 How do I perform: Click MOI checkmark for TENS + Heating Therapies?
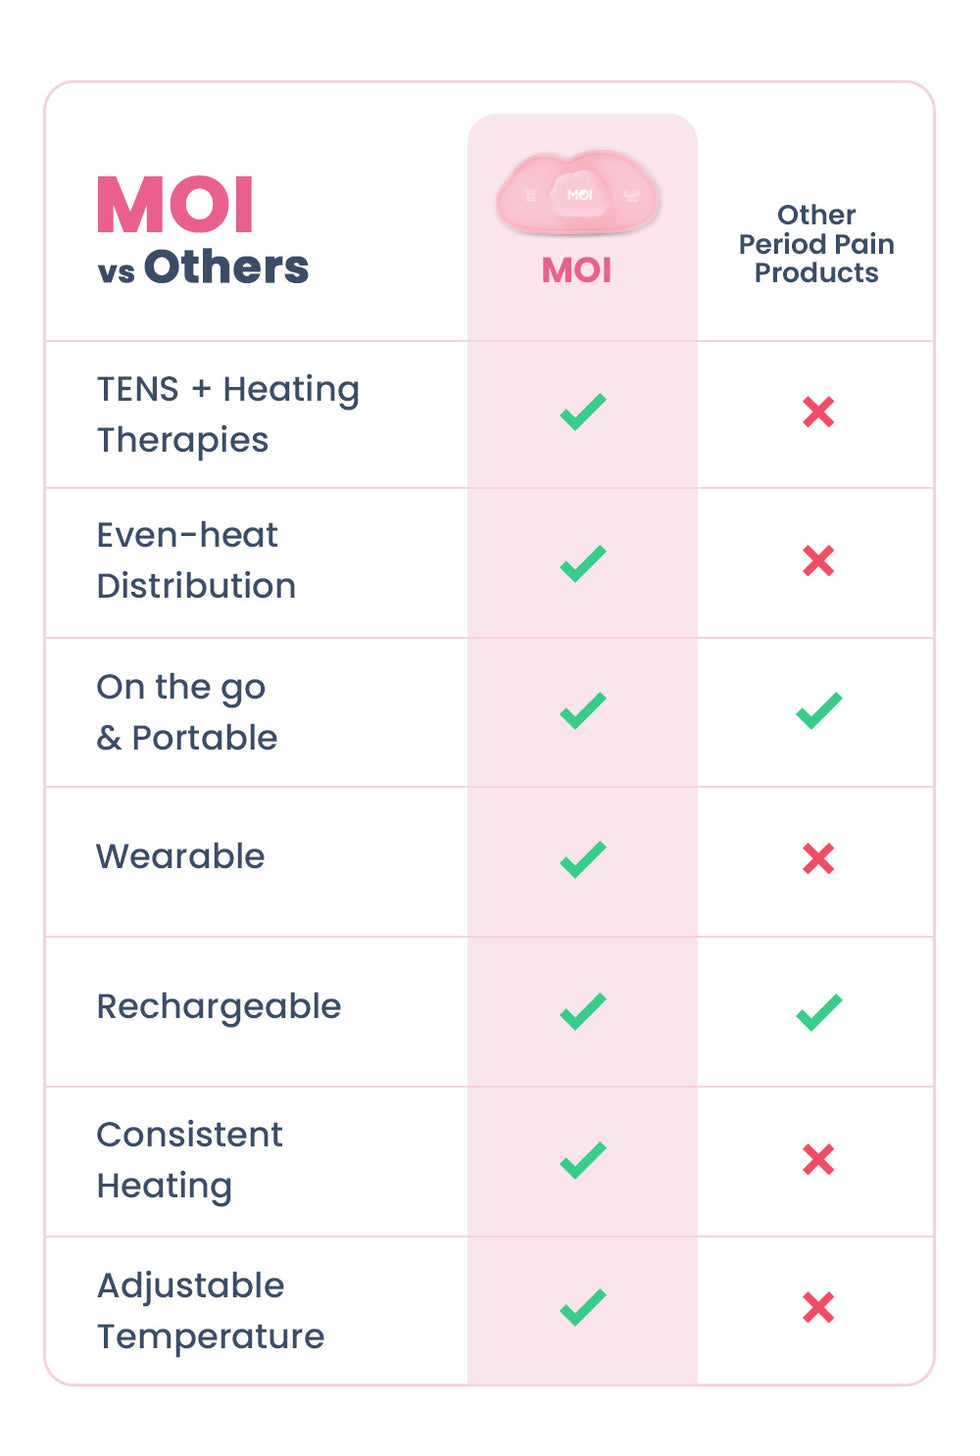pyautogui.click(x=582, y=411)
